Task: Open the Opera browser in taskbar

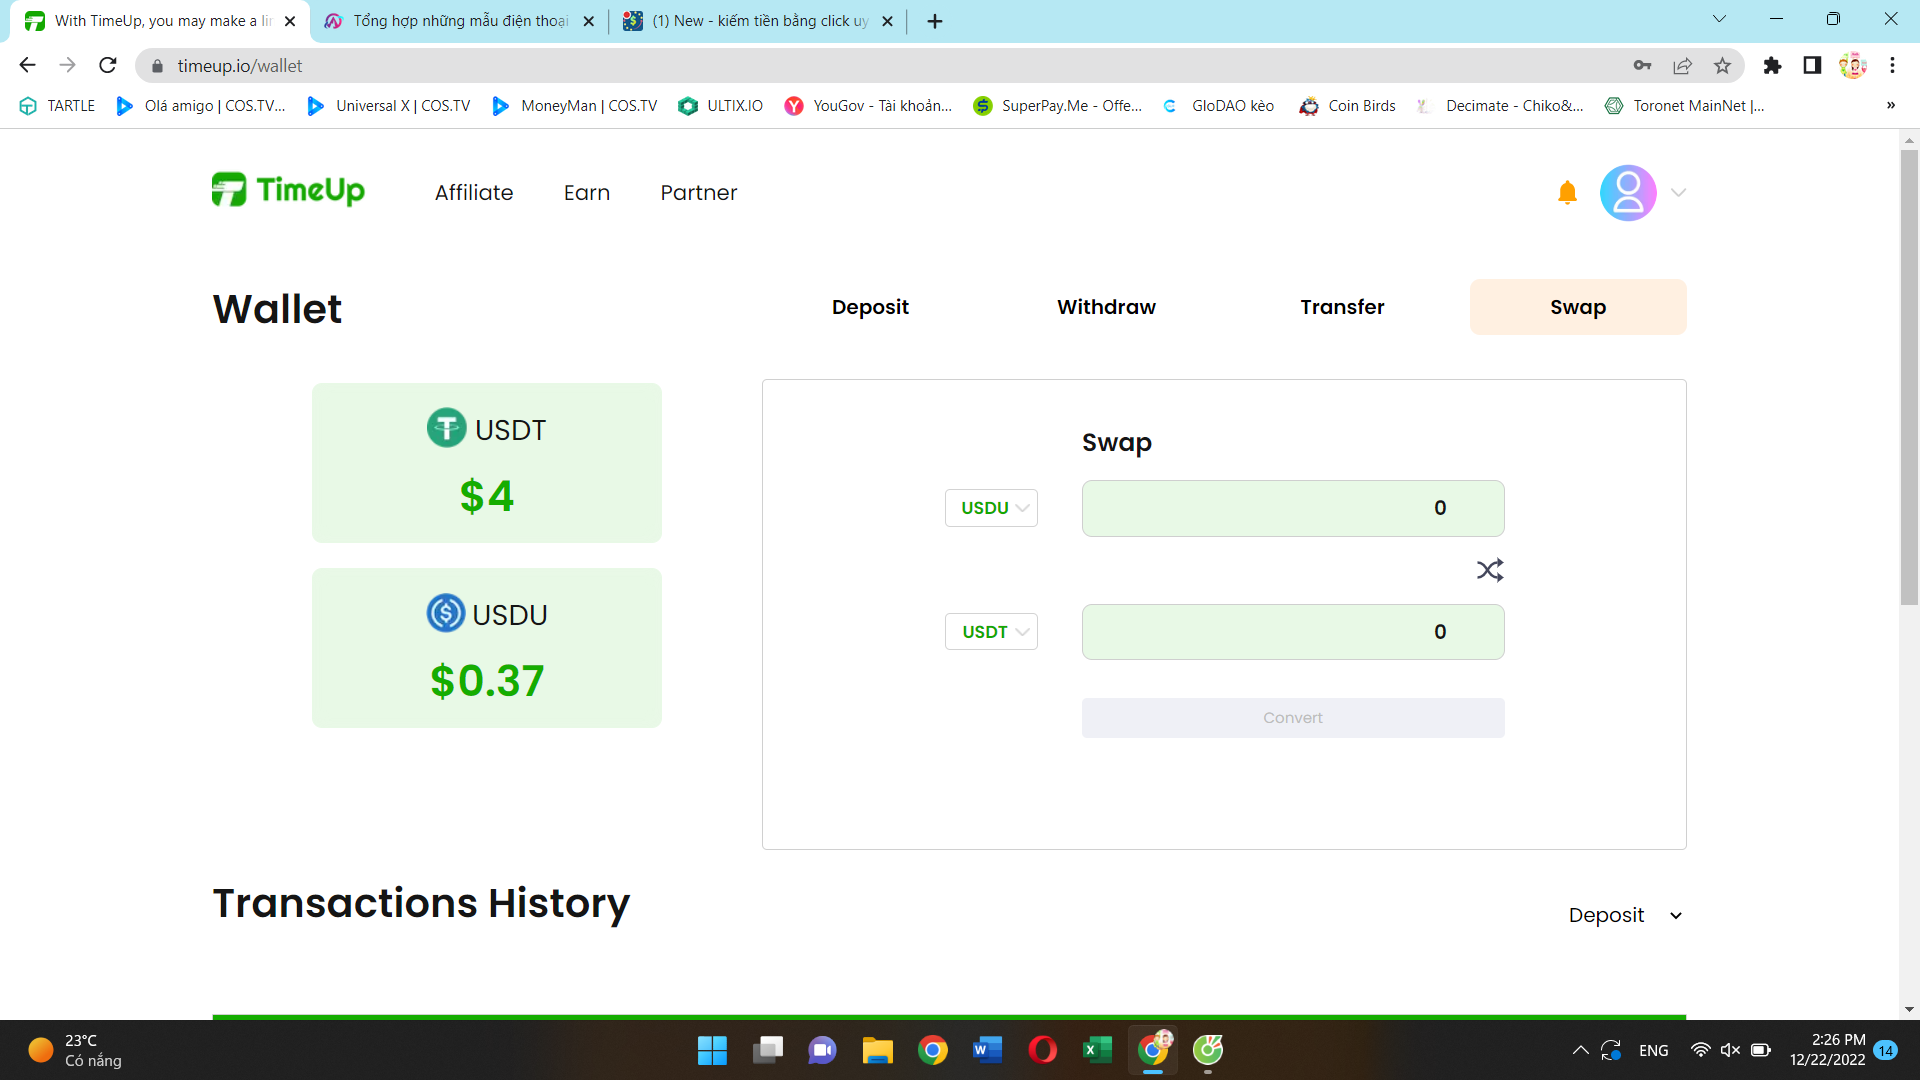Action: click(x=1042, y=1050)
